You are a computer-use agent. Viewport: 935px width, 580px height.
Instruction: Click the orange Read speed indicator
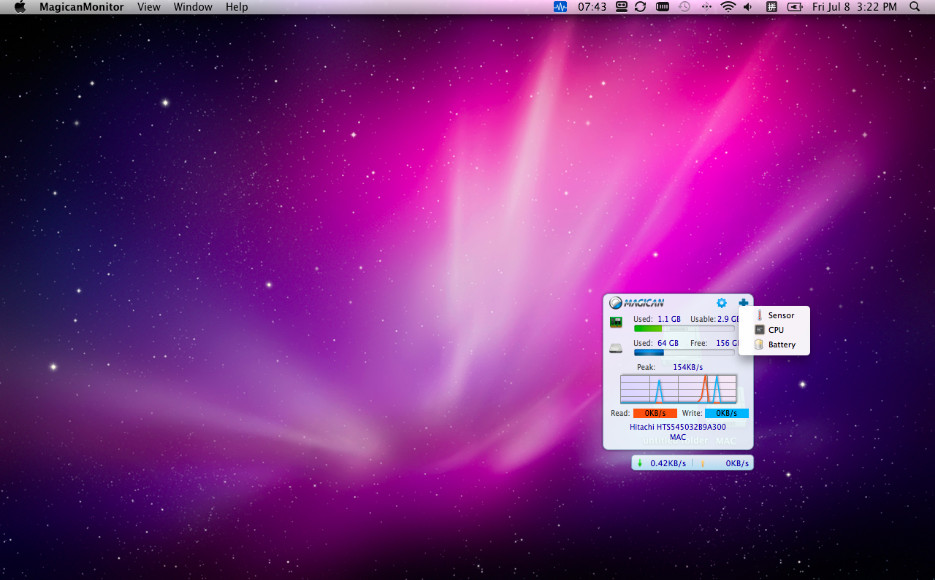point(654,413)
